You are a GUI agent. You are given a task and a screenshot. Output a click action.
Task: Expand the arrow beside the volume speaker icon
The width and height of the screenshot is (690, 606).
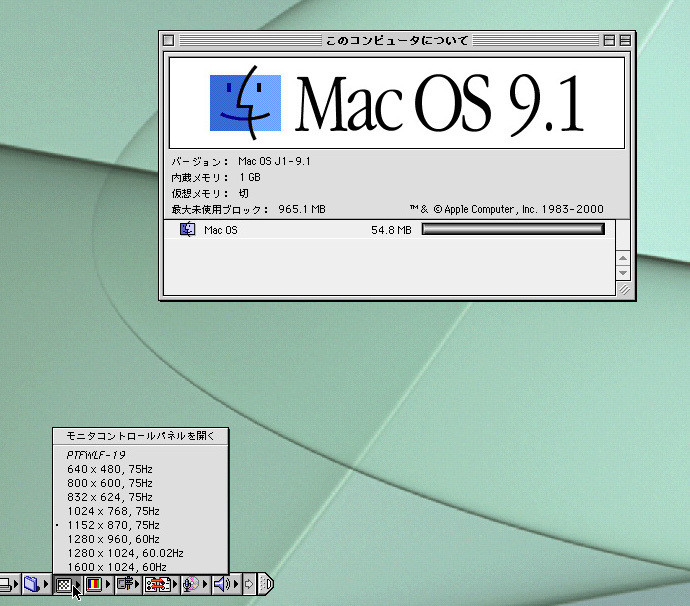pyautogui.click(x=236, y=584)
